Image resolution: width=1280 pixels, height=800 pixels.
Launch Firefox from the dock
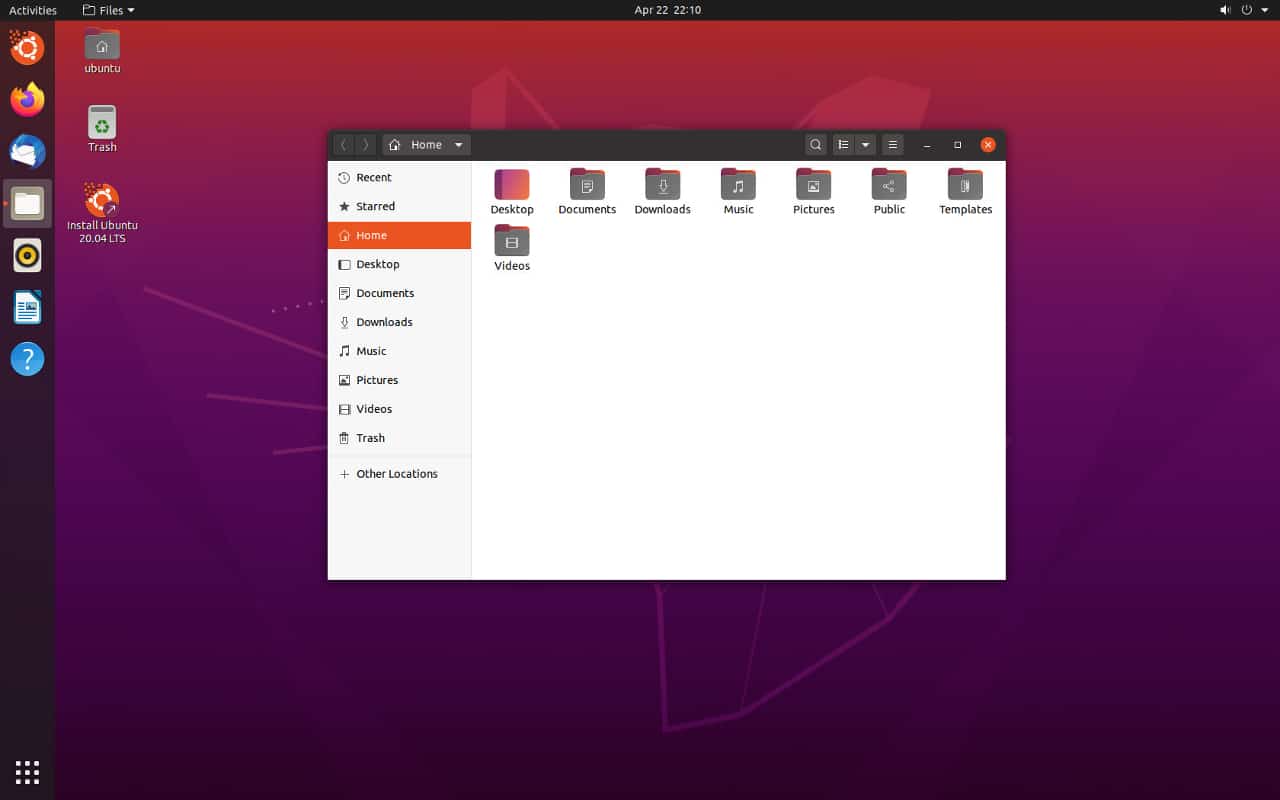[x=26, y=99]
